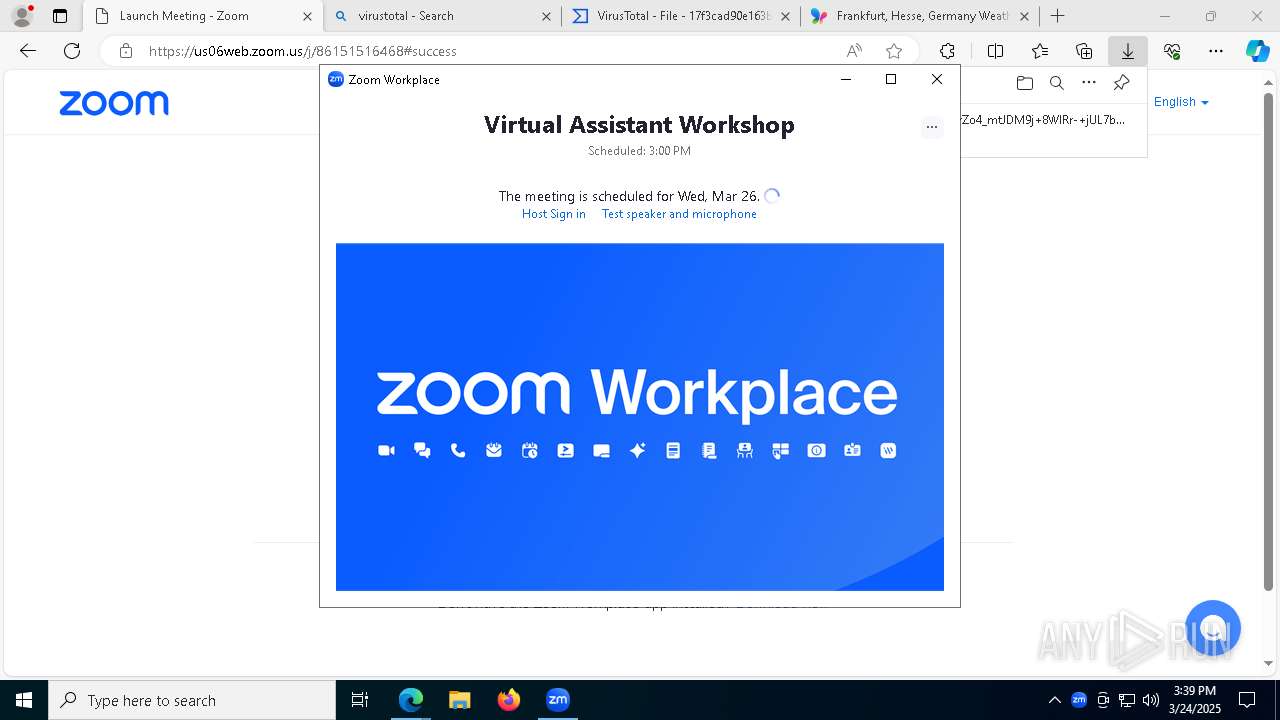The image size is (1280, 720).
Task: Go back in the browser
Action: [28, 51]
